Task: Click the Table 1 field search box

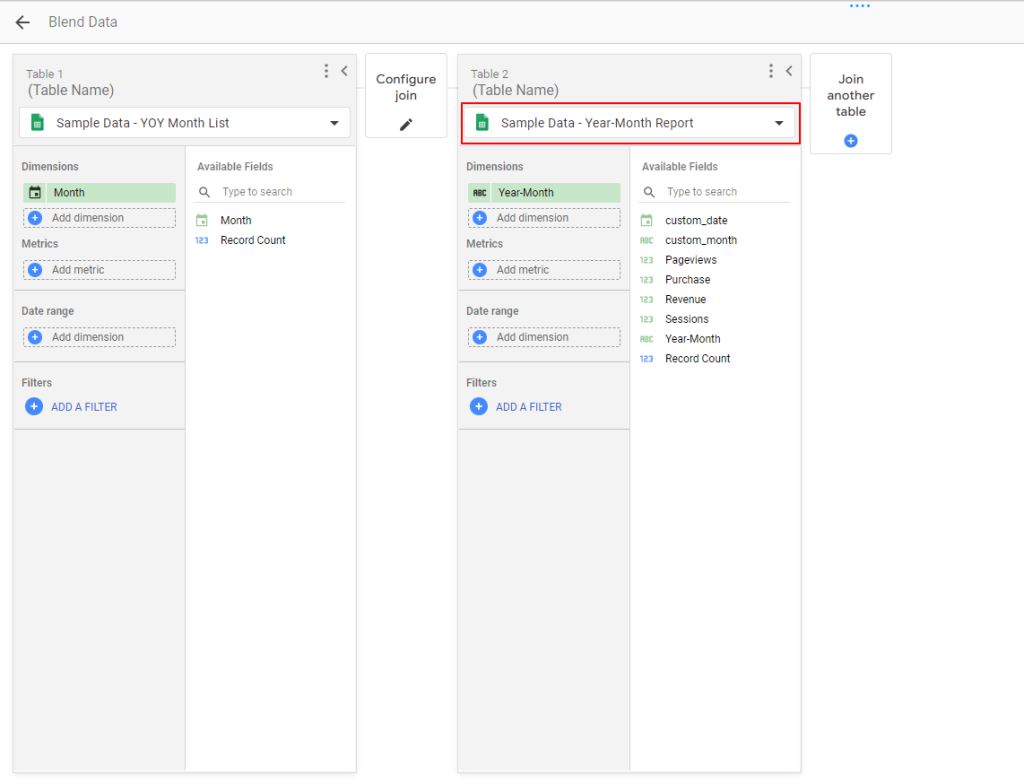Action: (x=280, y=192)
